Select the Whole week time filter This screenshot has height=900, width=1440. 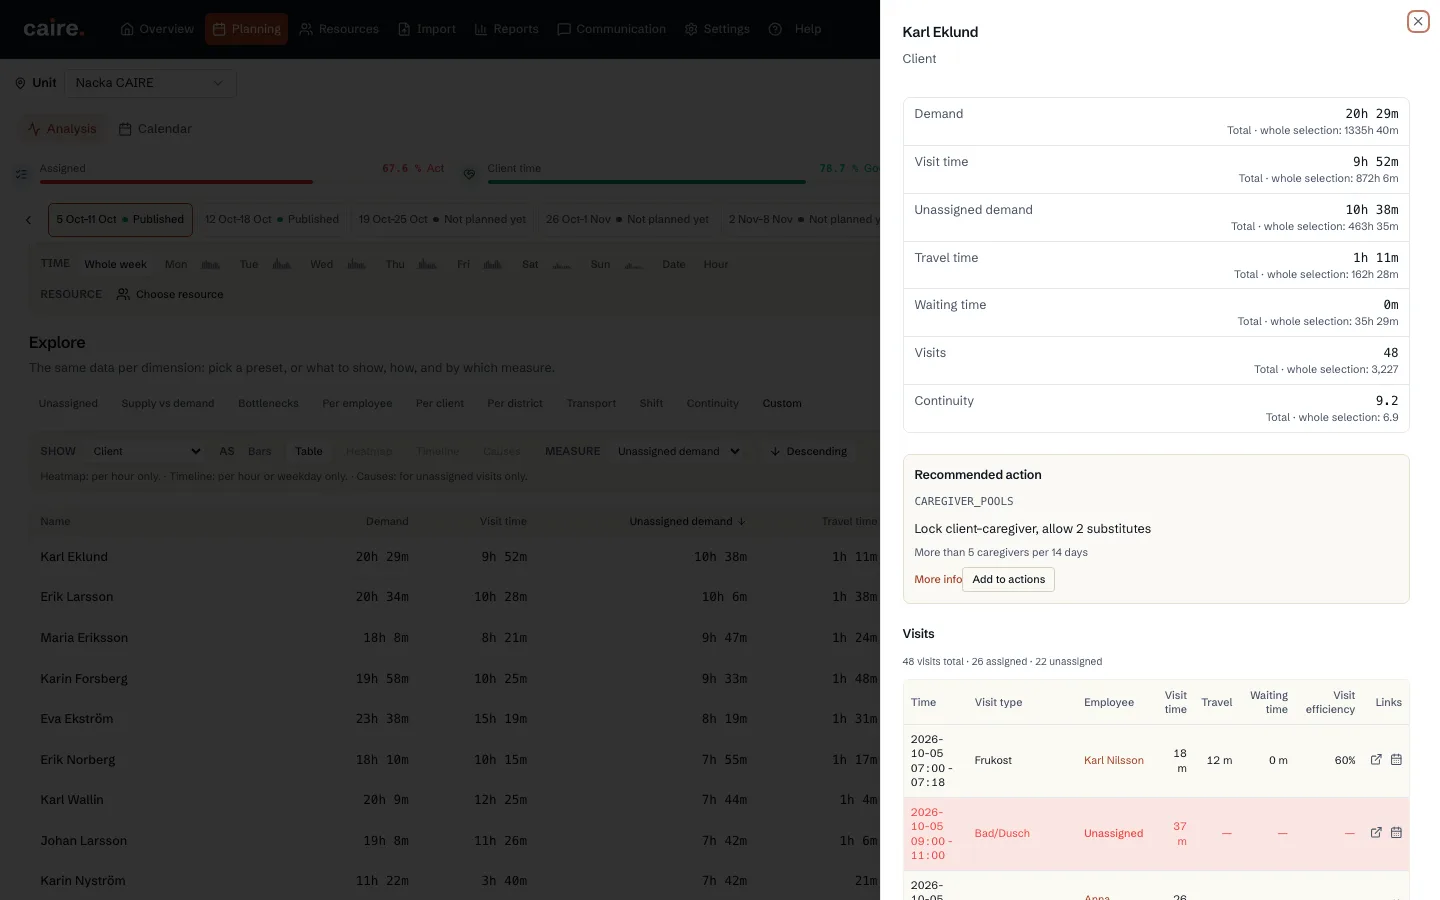tap(116, 264)
